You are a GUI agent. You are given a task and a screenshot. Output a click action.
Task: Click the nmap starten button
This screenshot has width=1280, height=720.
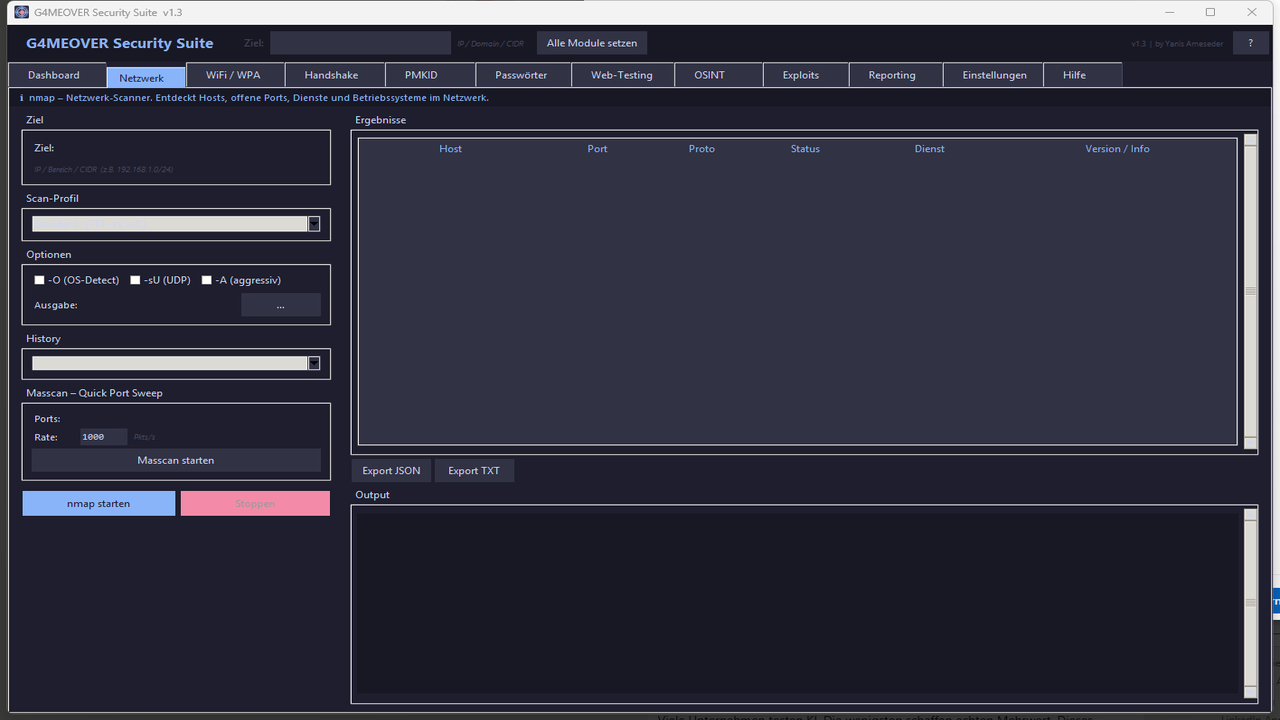(99, 503)
